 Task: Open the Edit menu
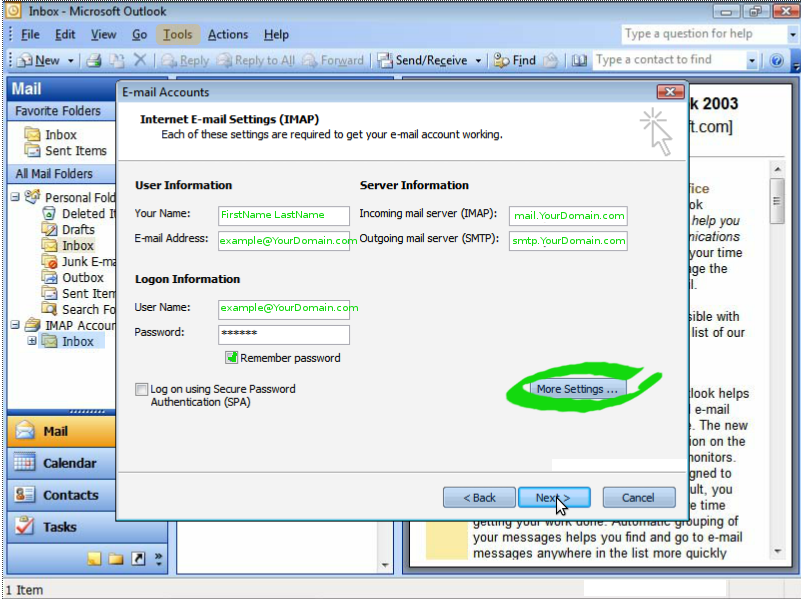[65, 35]
